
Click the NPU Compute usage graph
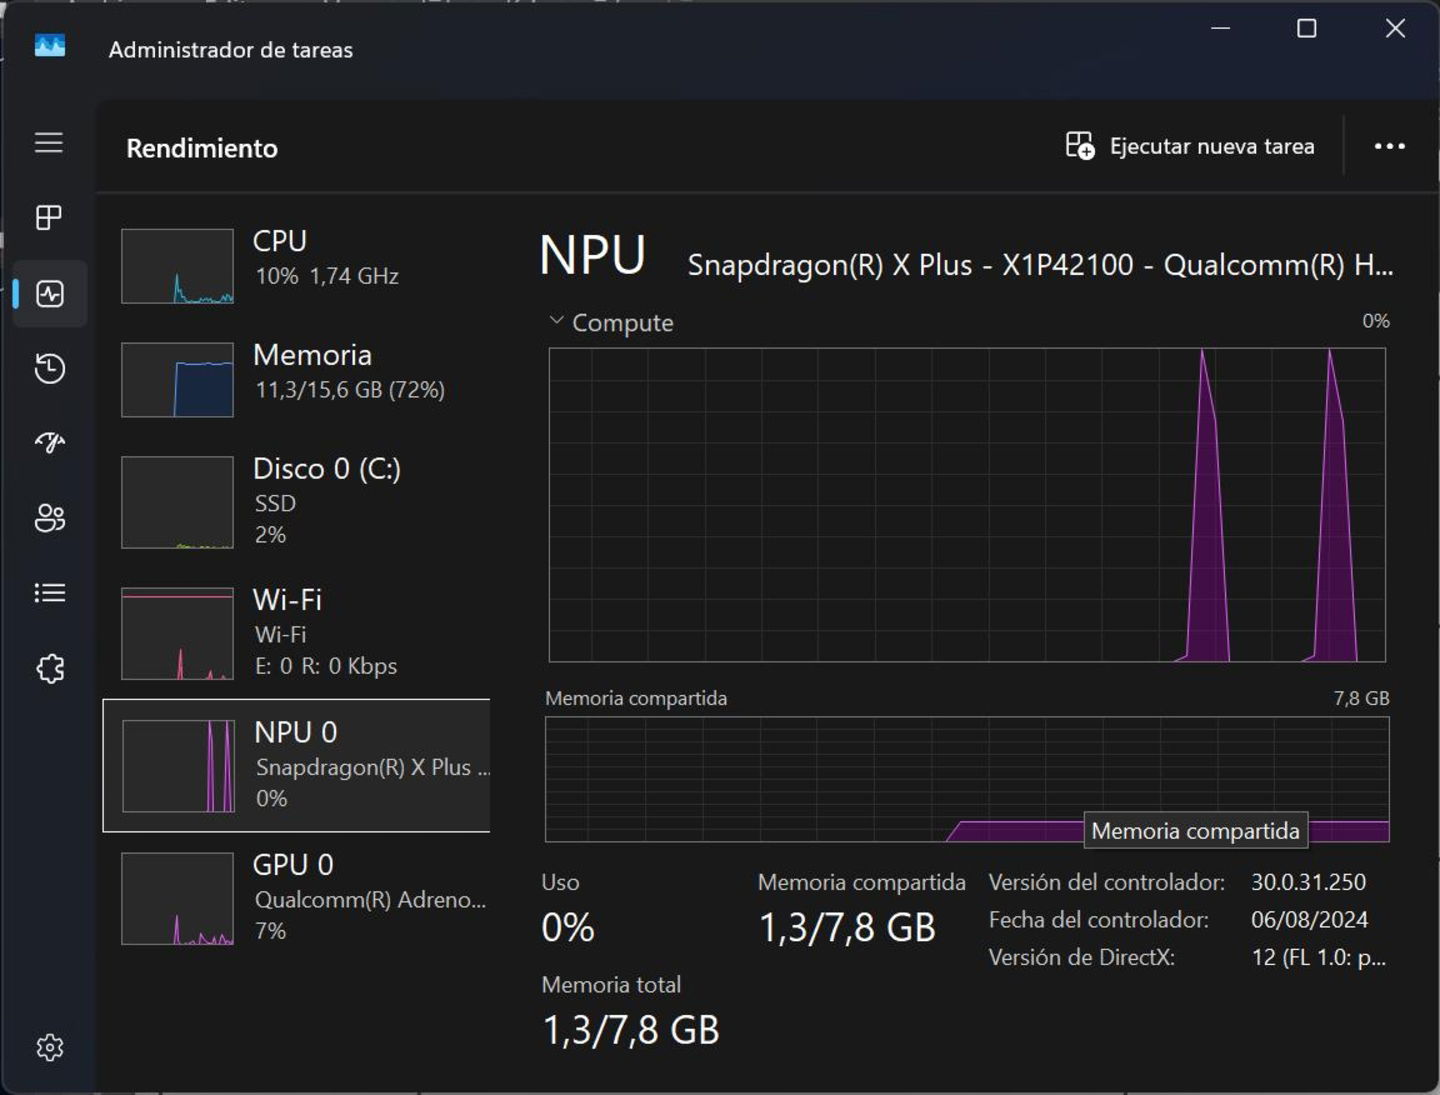tap(967, 505)
